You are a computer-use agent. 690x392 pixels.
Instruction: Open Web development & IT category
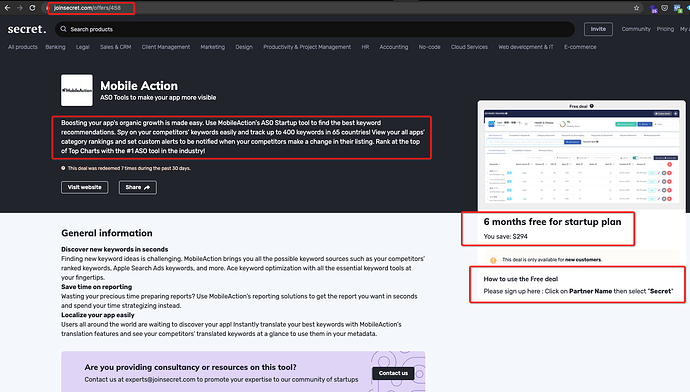click(x=526, y=47)
